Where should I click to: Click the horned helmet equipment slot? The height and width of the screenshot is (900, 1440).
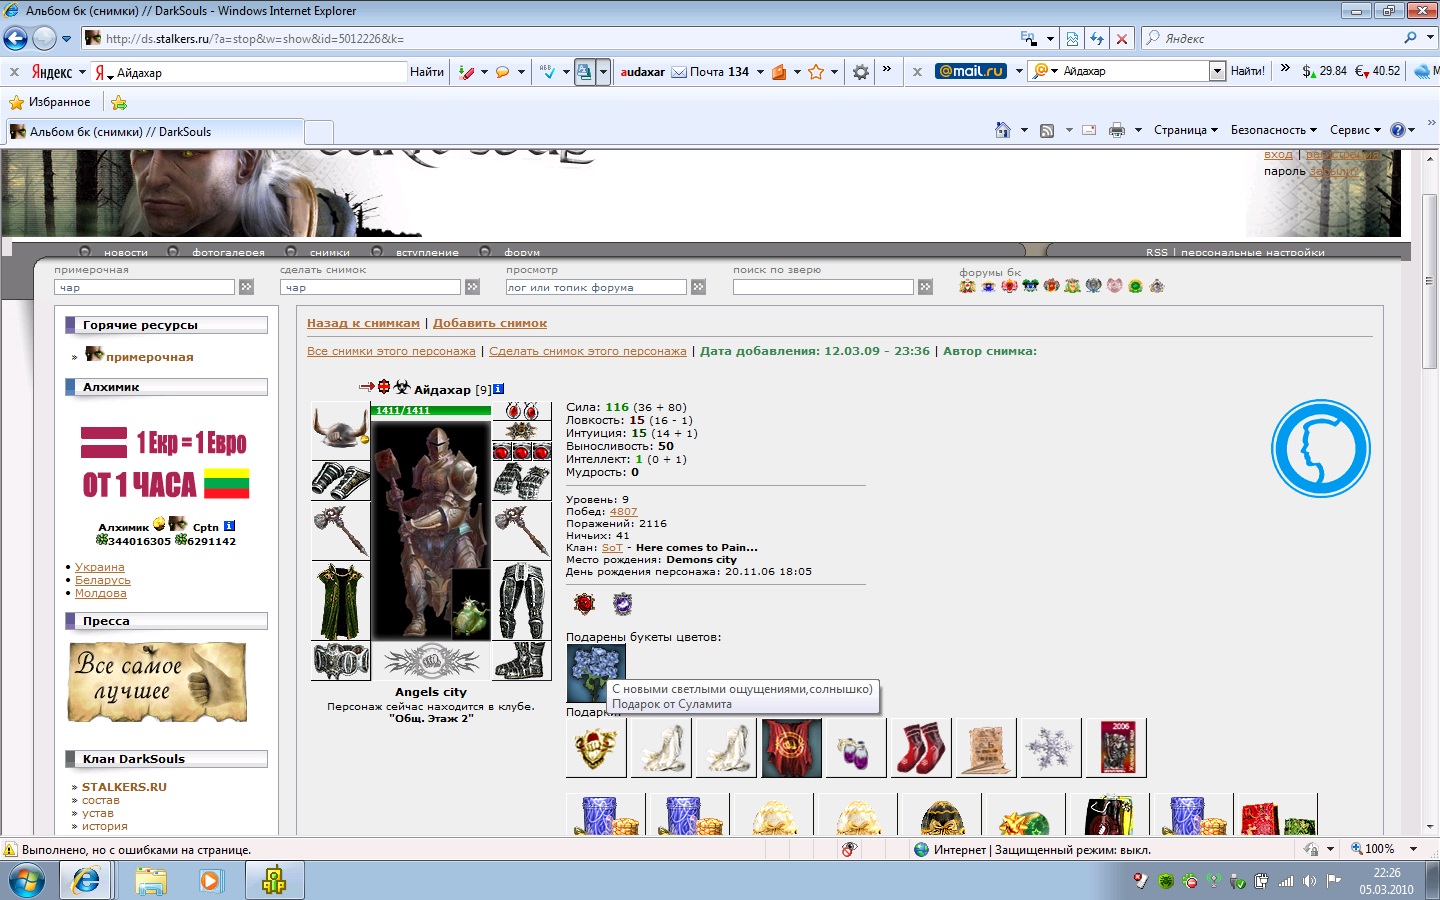(341, 430)
